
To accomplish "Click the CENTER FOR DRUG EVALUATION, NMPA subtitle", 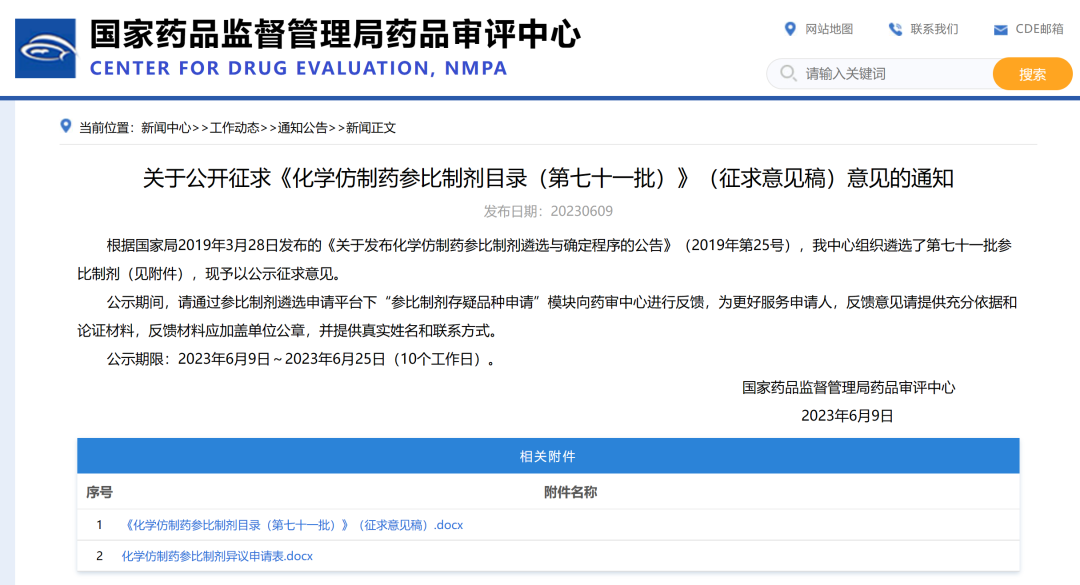I will (x=298, y=68).
